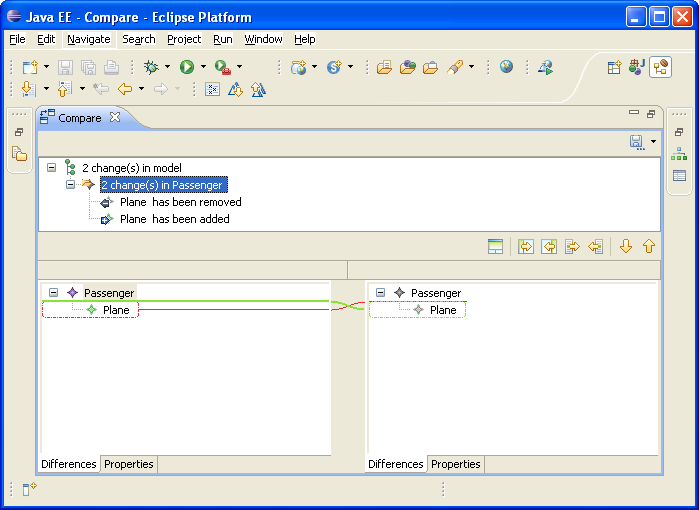
Task: Go Back with the yellow left arrow
Action: pyautogui.click(x=125, y=89)
